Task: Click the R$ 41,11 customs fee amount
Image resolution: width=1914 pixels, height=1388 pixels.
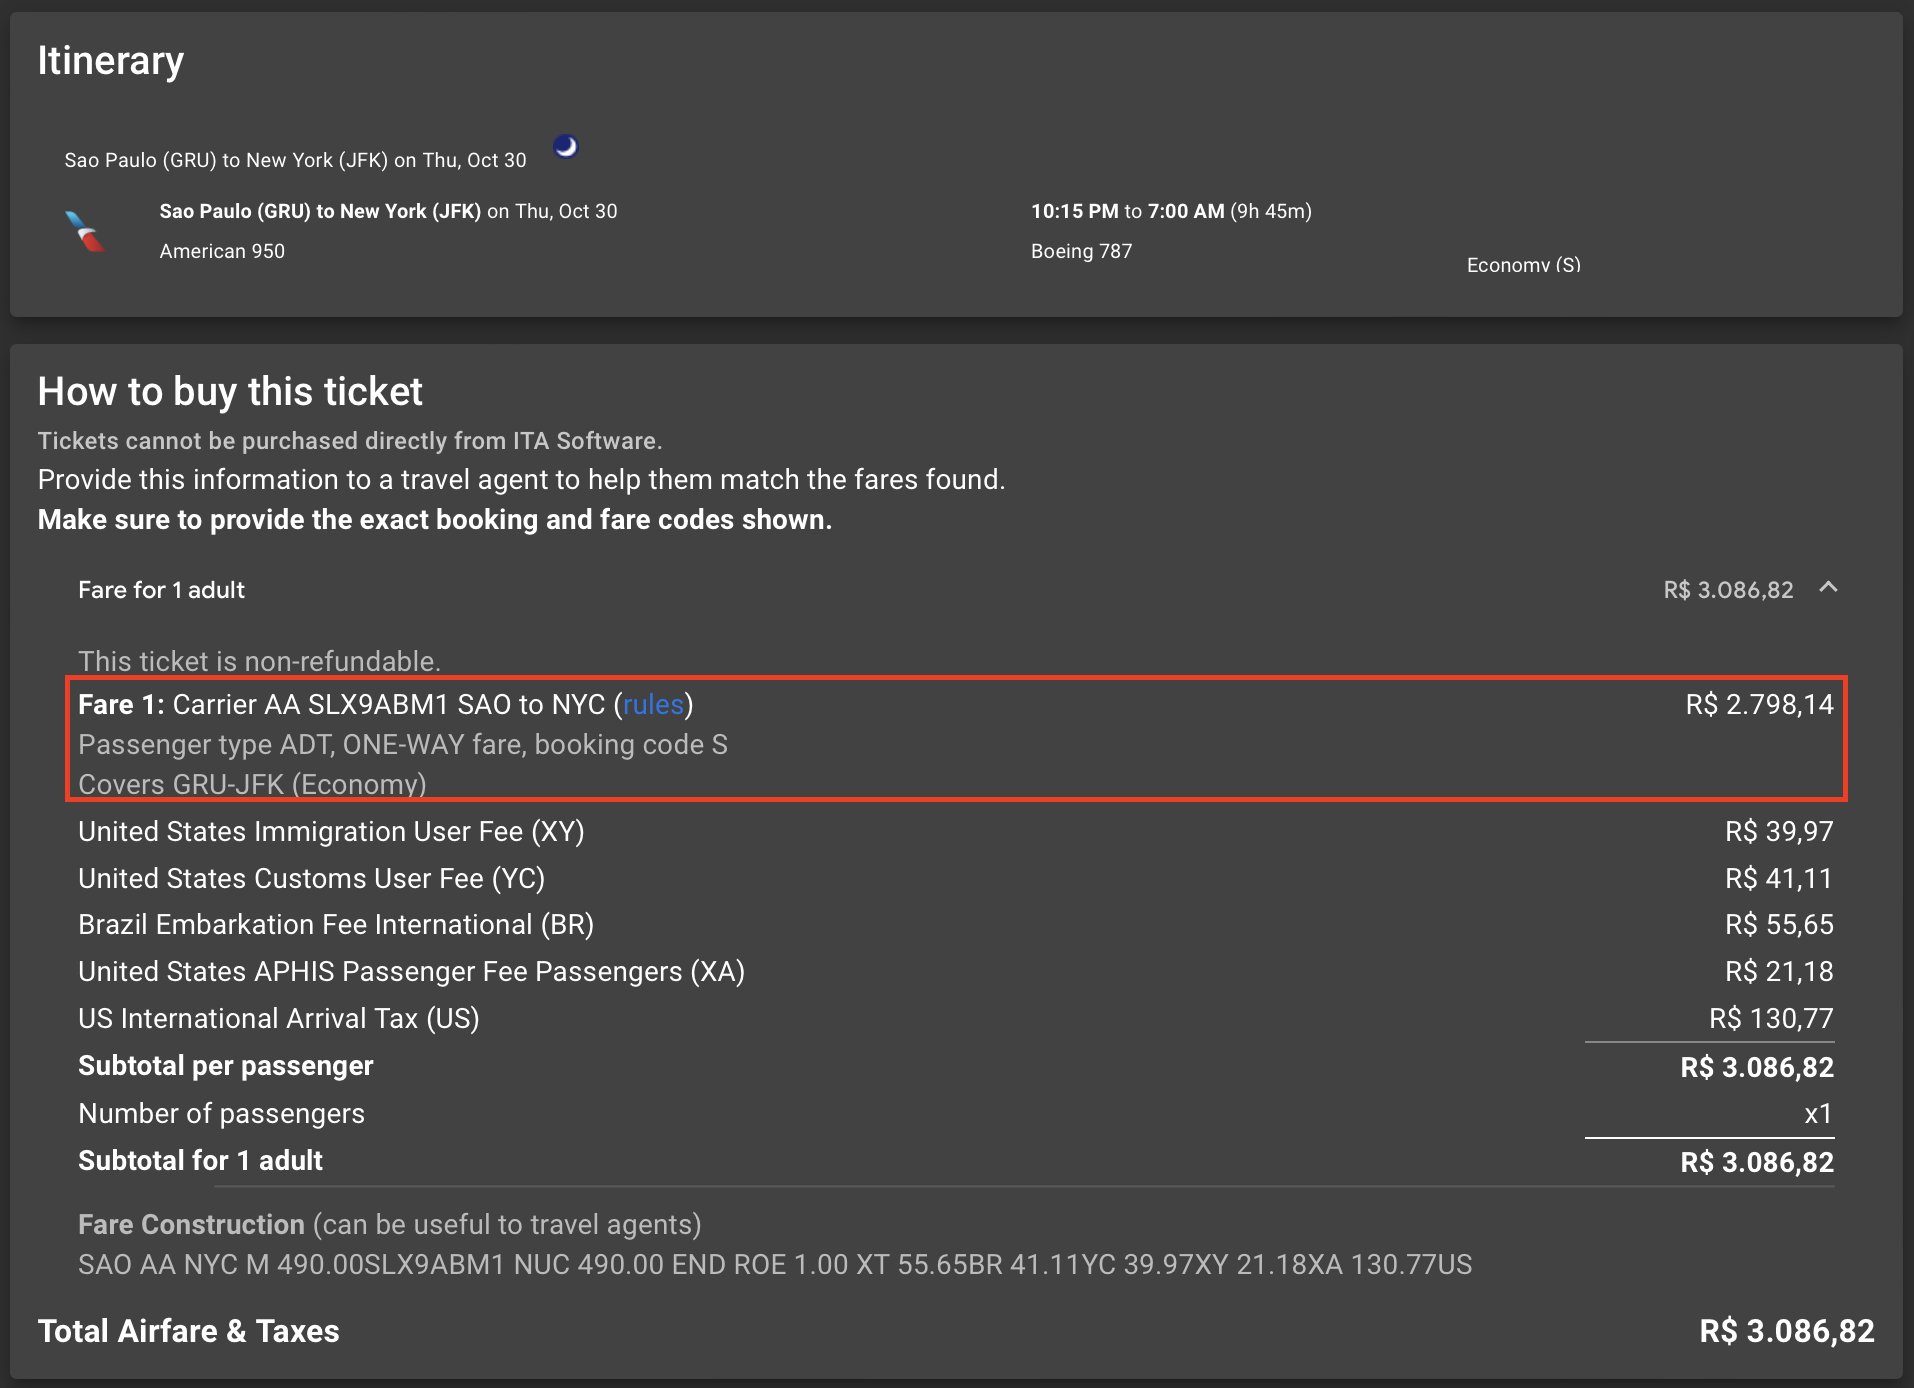Action: pyautogui.click(x=1779, y=878)
